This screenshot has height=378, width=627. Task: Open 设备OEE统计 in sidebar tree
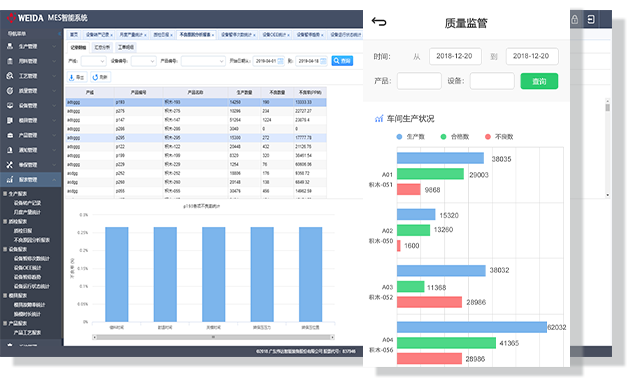27,268
